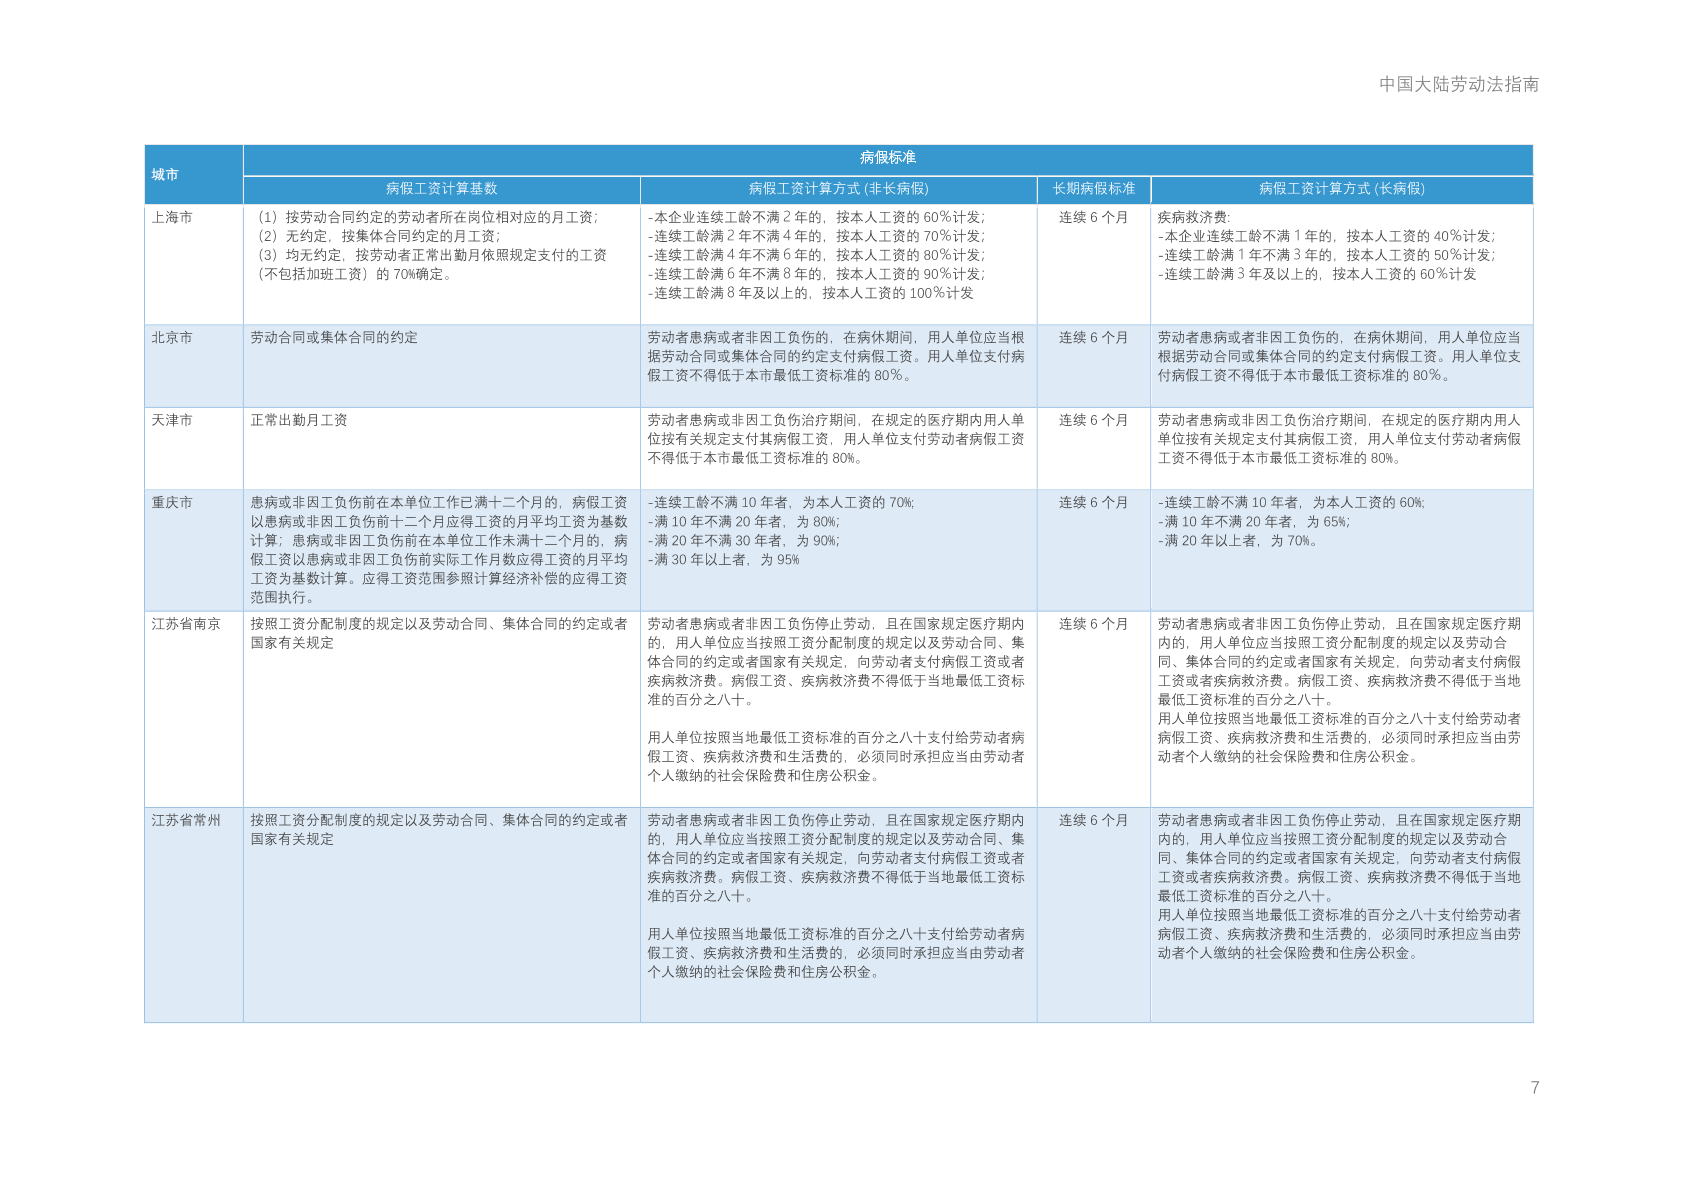The image size is (1684, 1191).
Task: Click 连续 6 个月 in the 重庆市 row
Action: pos(1093,503)
